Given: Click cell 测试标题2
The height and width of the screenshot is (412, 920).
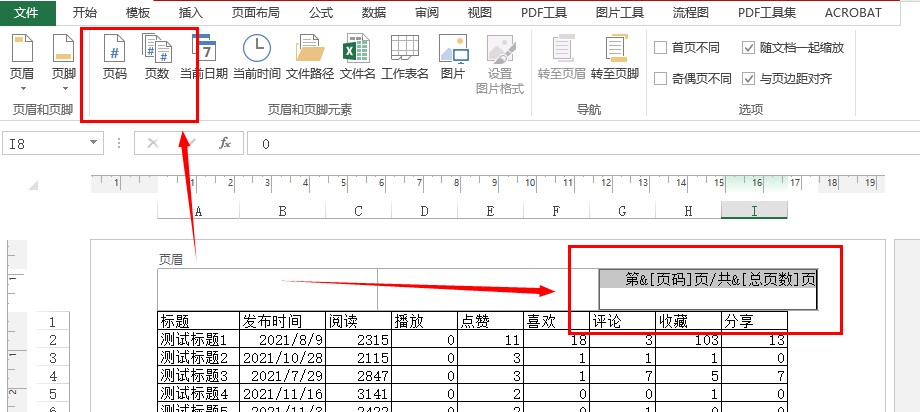Looking at the screenshot, I should click(199, 357).
